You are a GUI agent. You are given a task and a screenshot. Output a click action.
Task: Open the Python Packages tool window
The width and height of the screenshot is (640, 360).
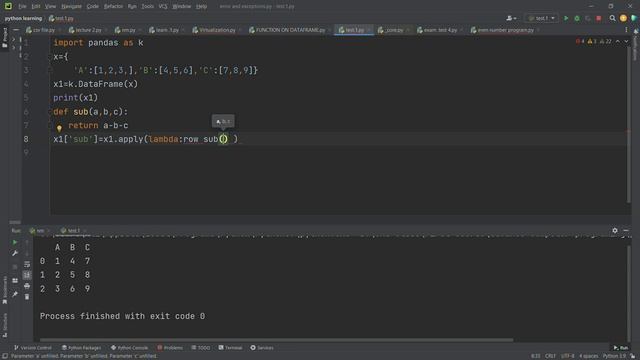(x=81, y=348)
